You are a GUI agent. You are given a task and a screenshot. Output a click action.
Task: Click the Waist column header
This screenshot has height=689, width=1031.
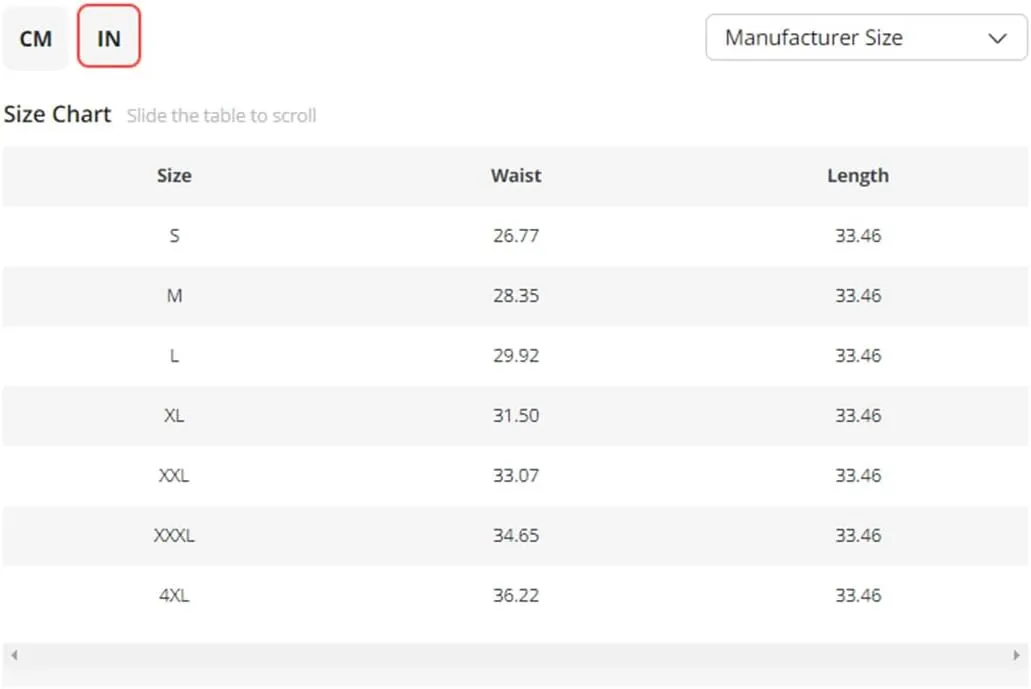[516, 176]
